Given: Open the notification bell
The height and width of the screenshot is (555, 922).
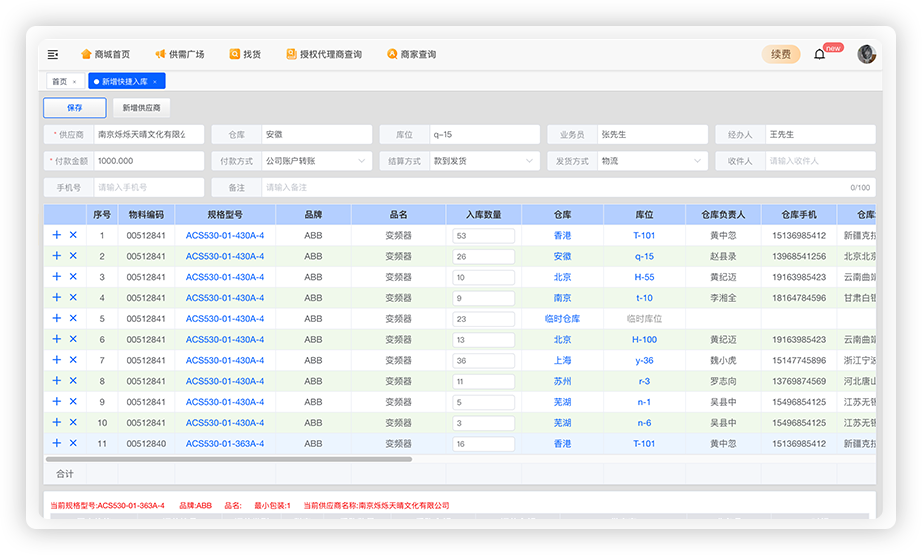Looking at the screenshot, I should click(x=819, y=54).
